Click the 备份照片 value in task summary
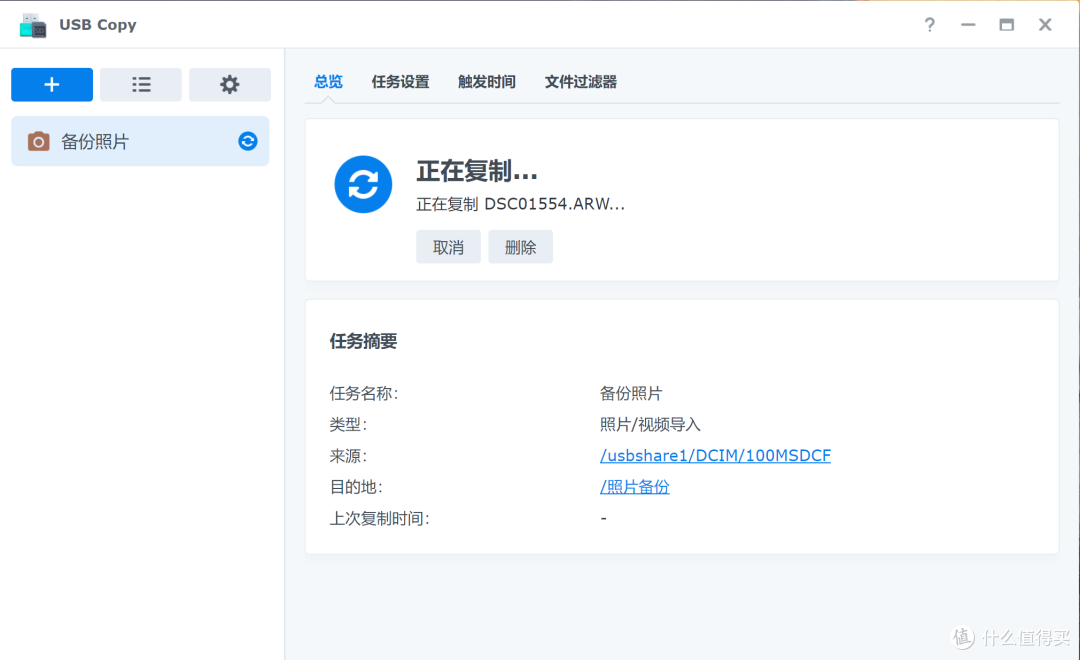1080x660 pixels. pos(631,393)
